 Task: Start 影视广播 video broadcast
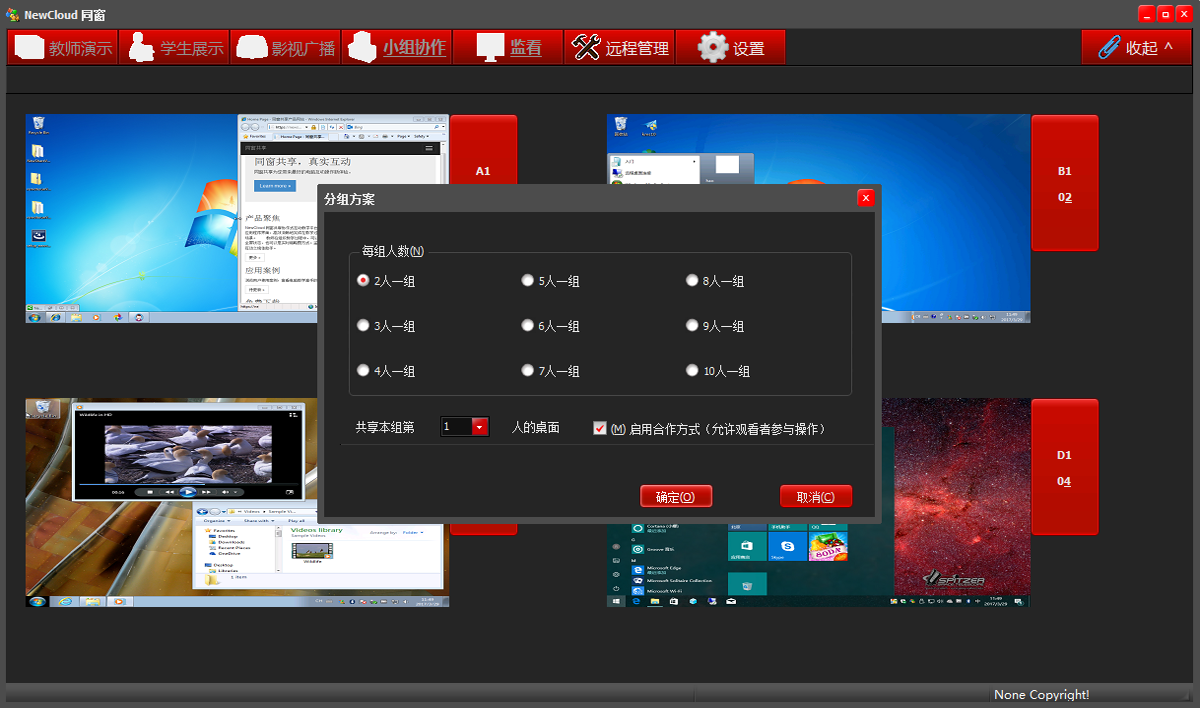click(286, 47)
